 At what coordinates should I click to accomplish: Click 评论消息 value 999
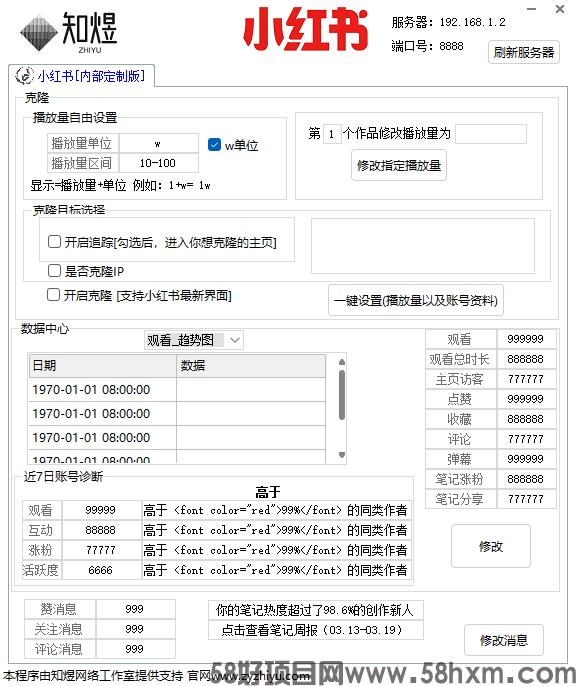(x=135, y=649)
